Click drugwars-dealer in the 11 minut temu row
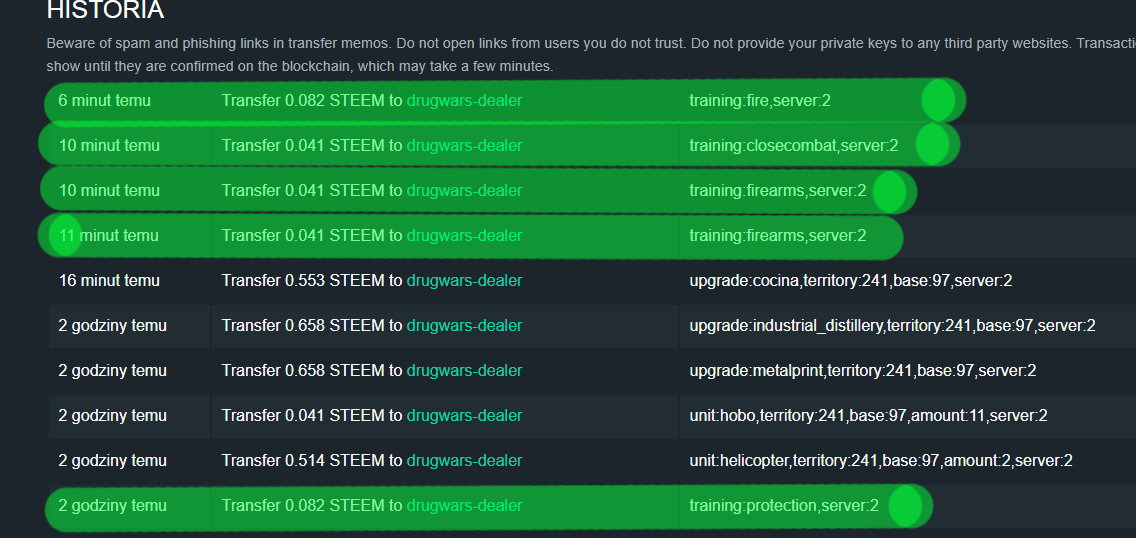 (x=464, y=235)
